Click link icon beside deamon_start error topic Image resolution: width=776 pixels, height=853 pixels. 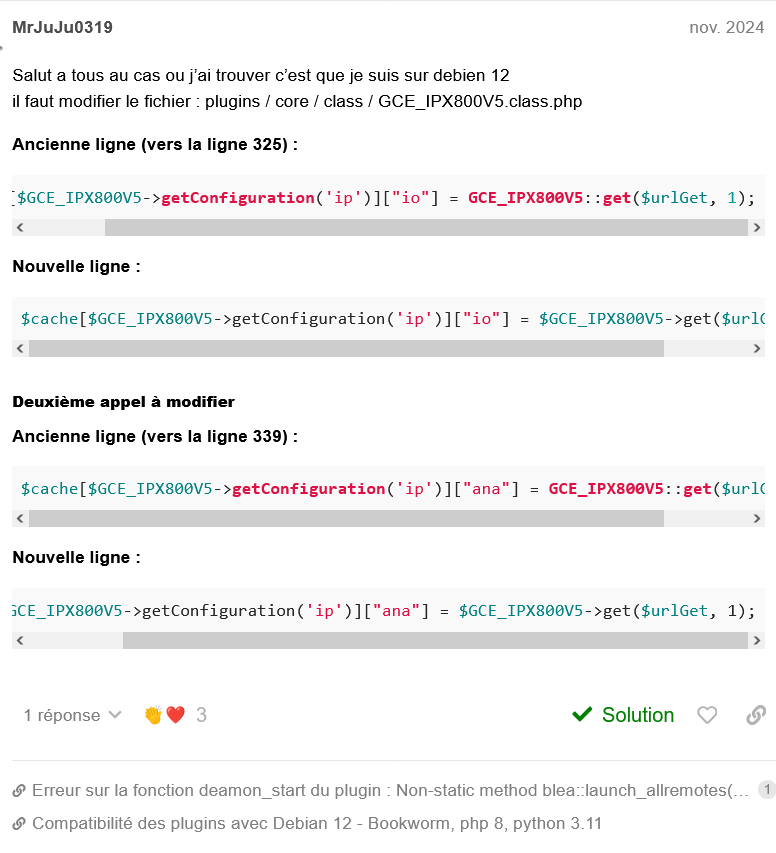pyautogui.click(x=19, y=791)
